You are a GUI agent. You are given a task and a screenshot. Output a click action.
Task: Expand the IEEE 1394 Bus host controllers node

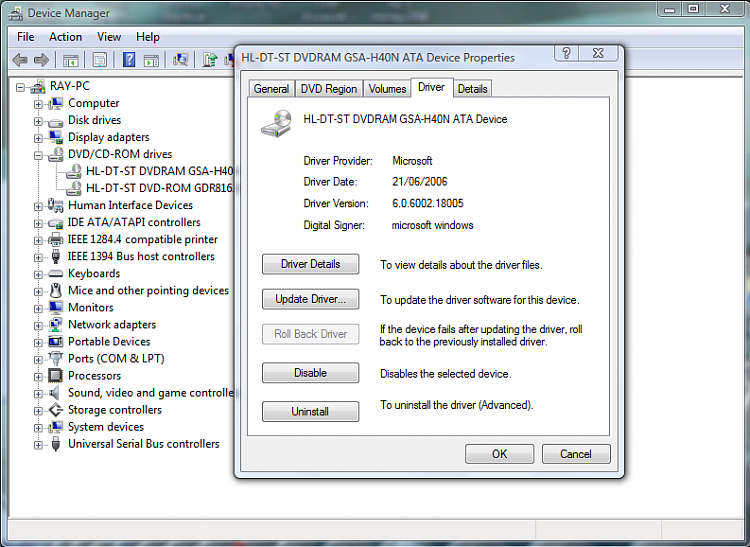coord(38,258)
